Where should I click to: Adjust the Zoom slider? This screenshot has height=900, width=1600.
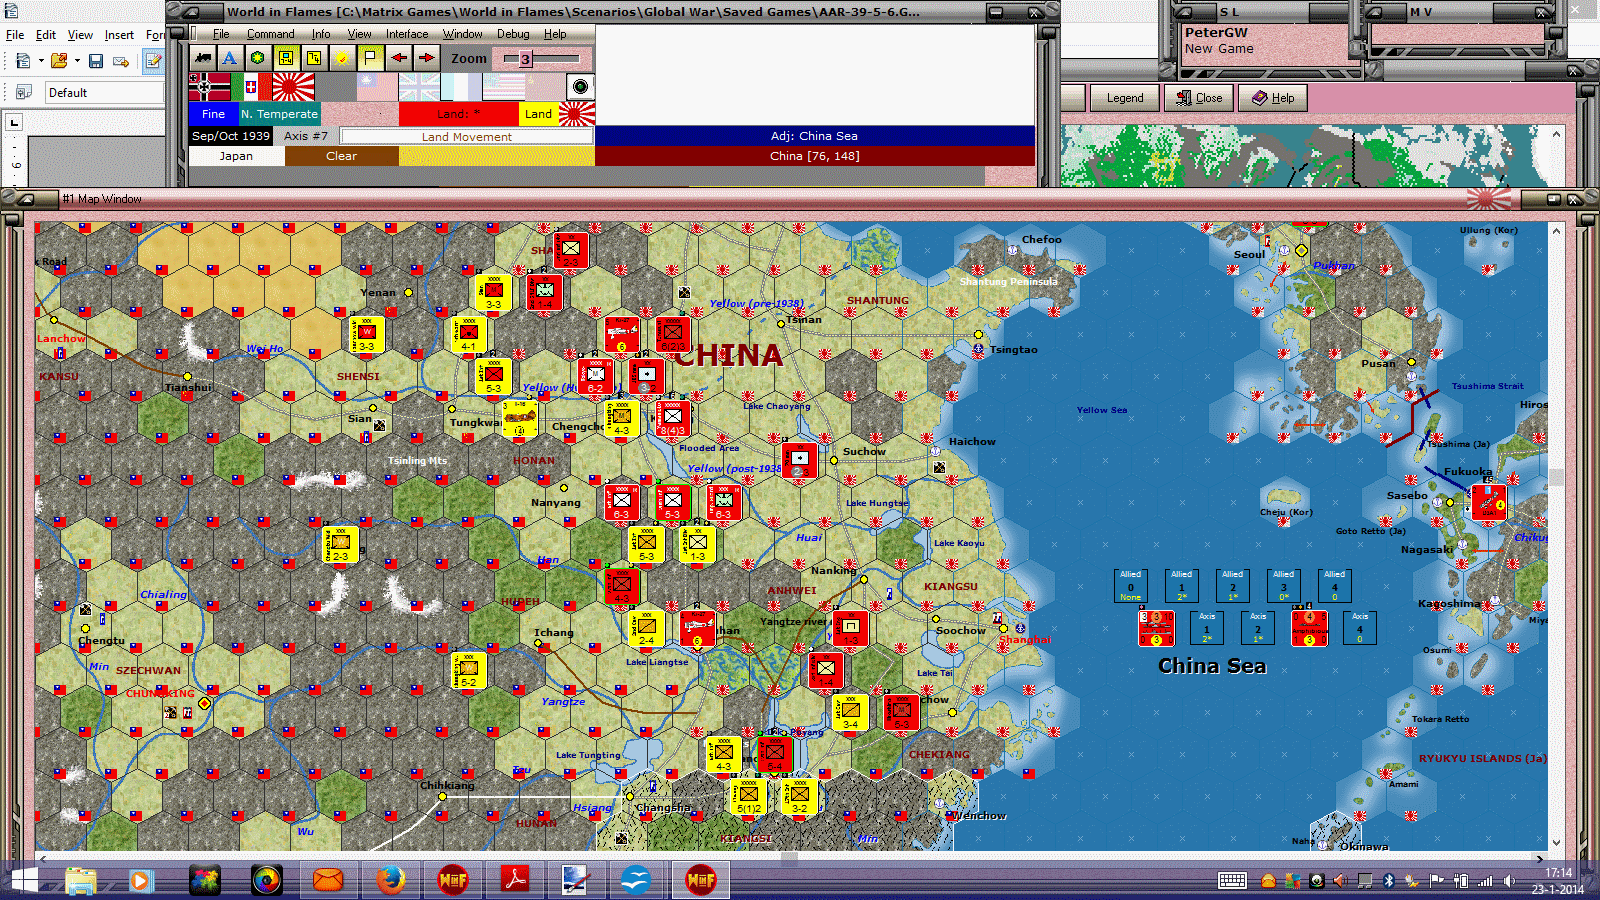pos(524,58)
